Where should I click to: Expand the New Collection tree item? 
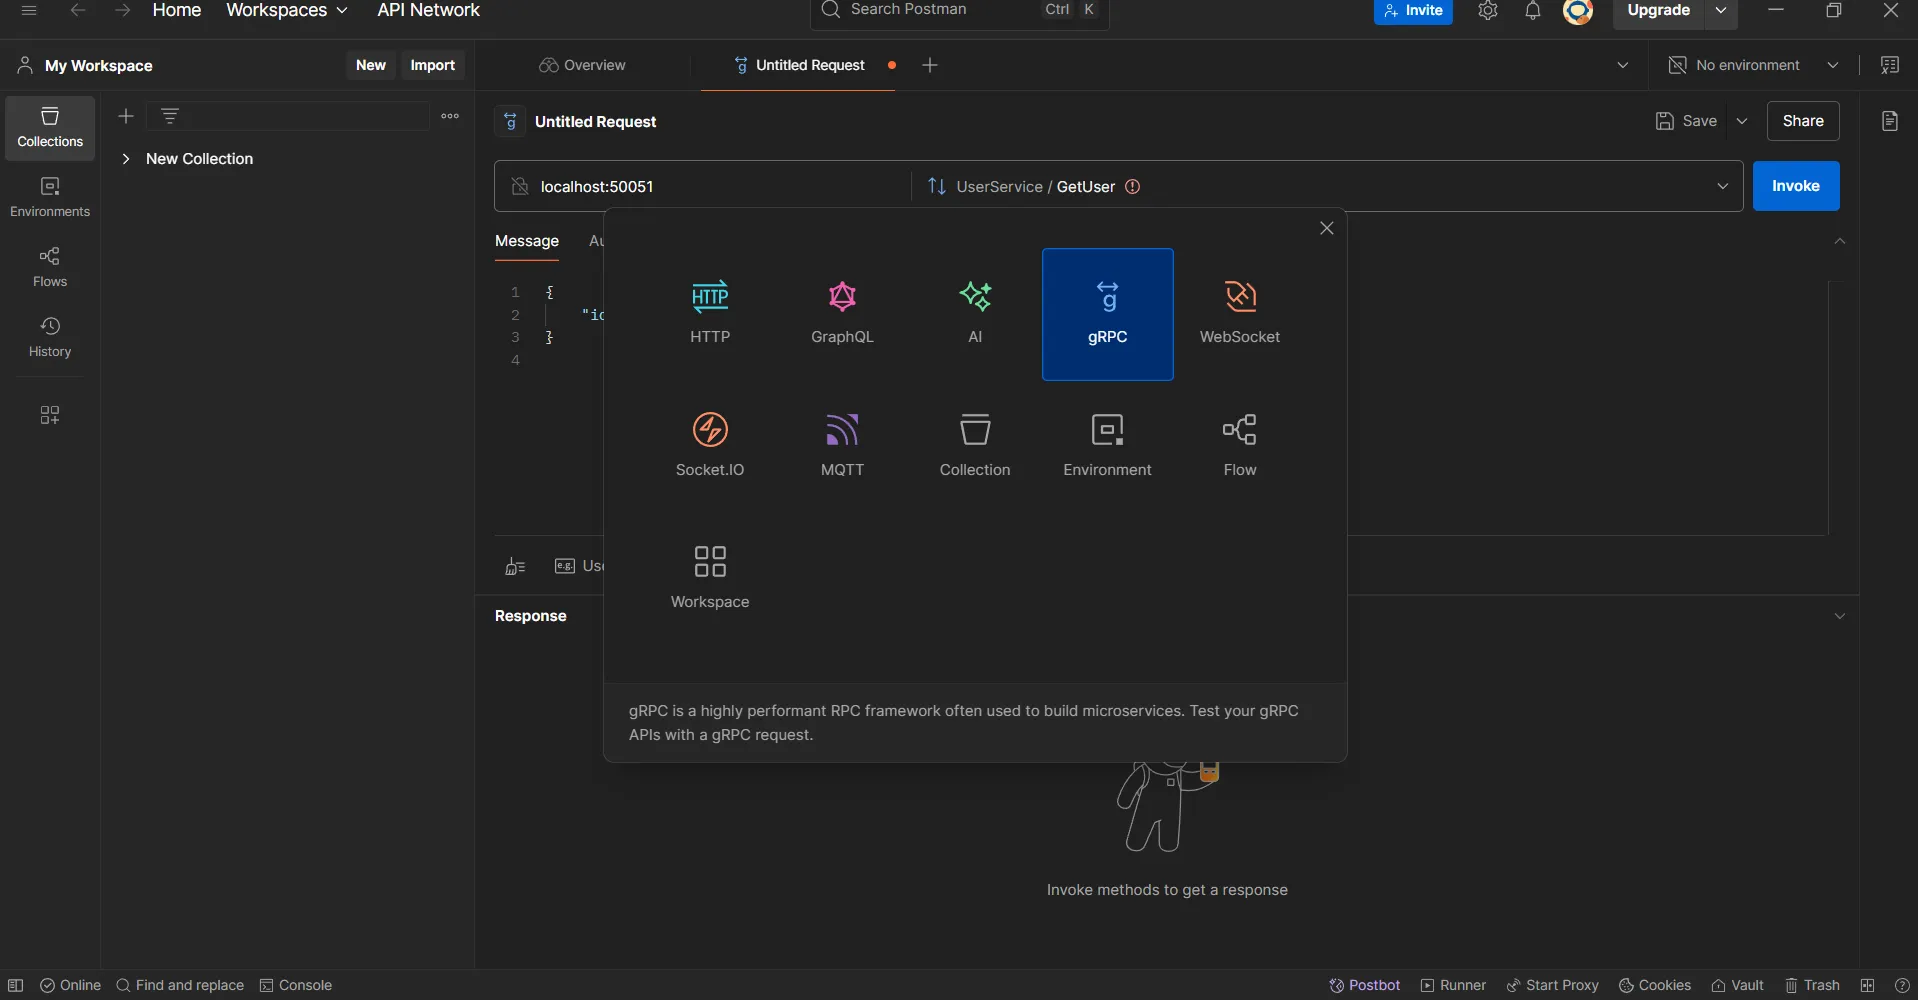(x=126, y=159)
